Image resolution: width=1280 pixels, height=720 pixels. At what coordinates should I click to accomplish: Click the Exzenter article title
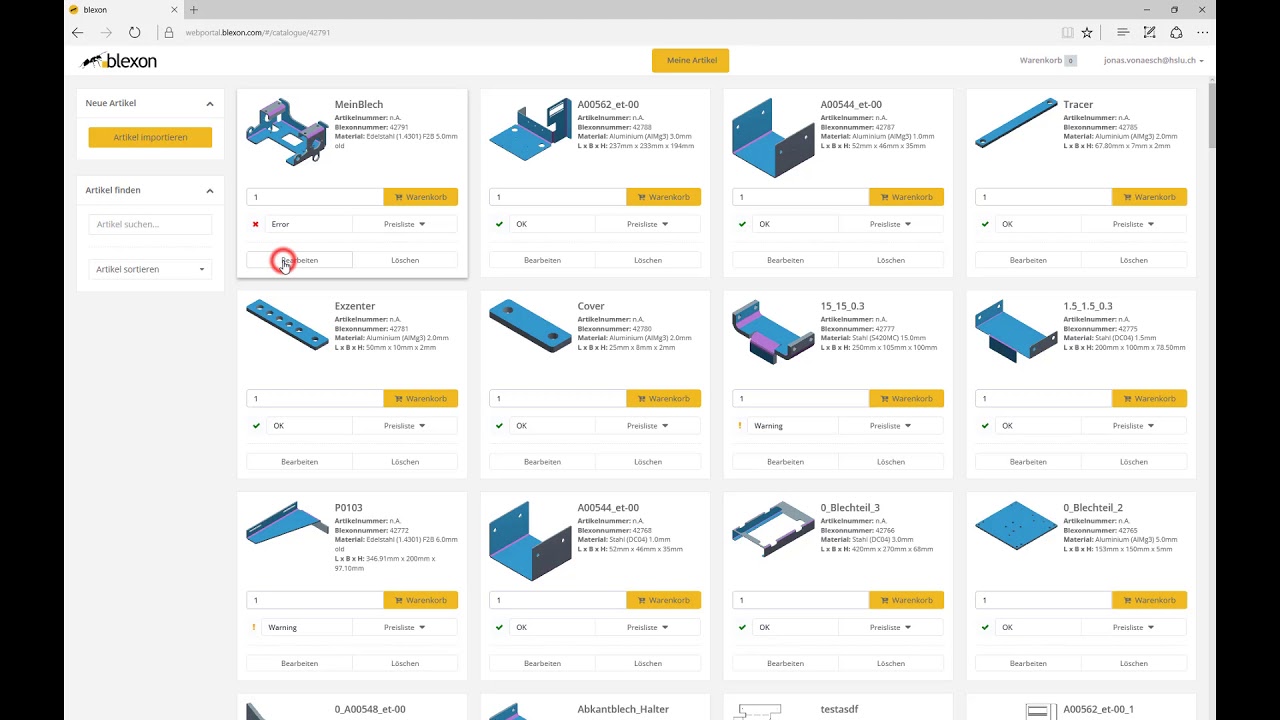pyautogui.click(x=355, y=306)
